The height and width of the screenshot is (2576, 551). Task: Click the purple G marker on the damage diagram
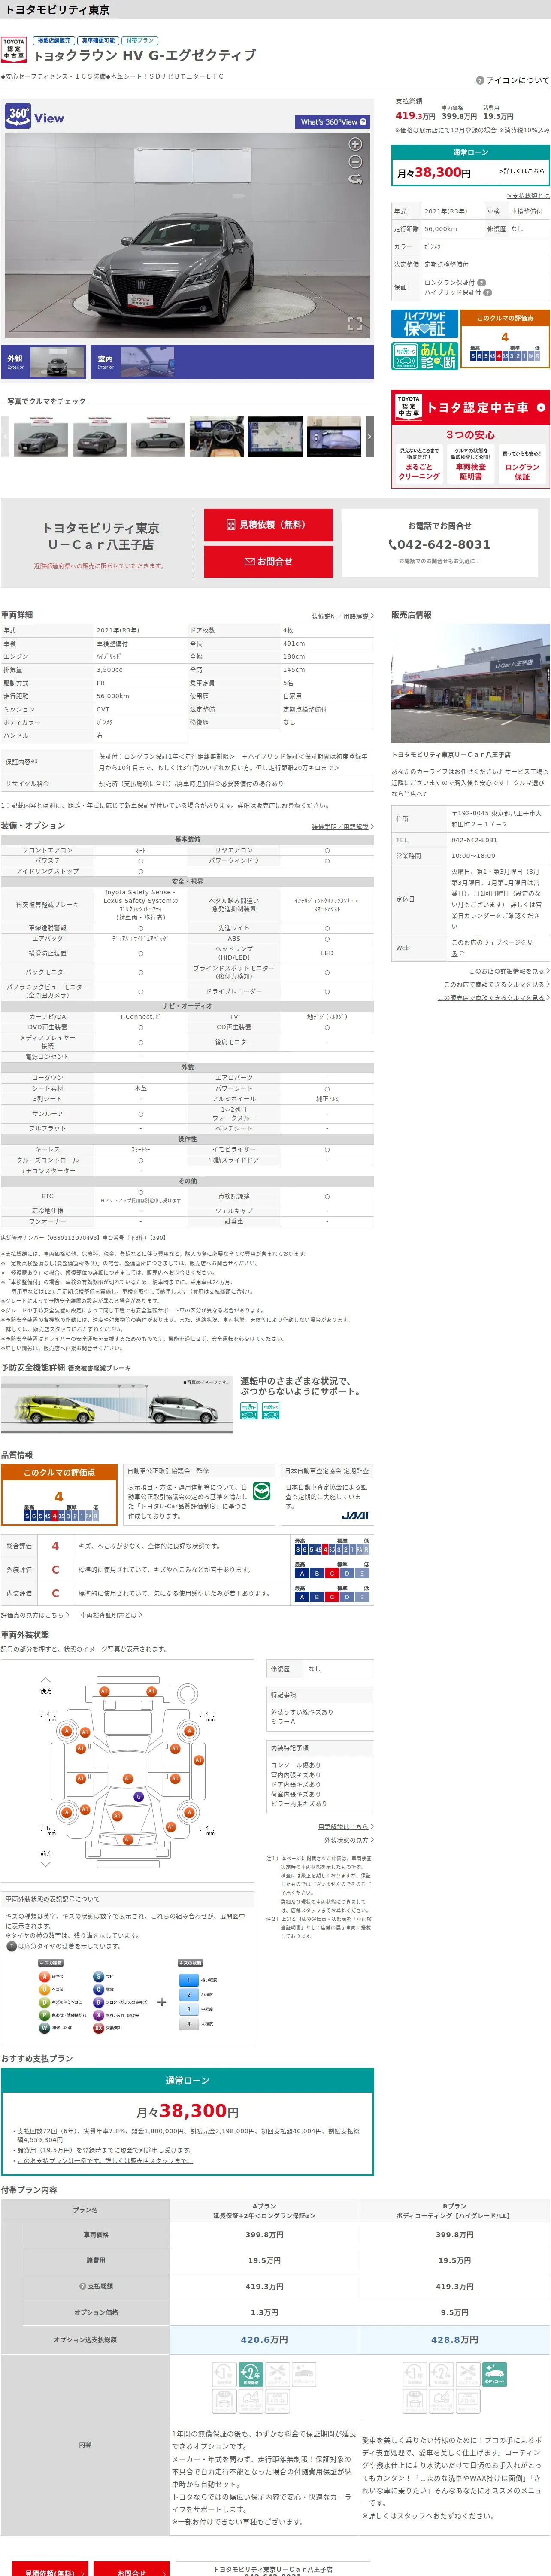139,1797
